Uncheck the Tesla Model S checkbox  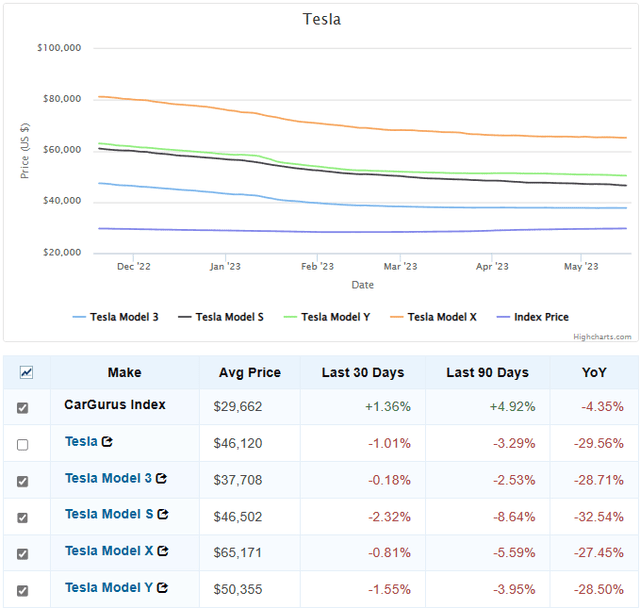coord(23,517)
